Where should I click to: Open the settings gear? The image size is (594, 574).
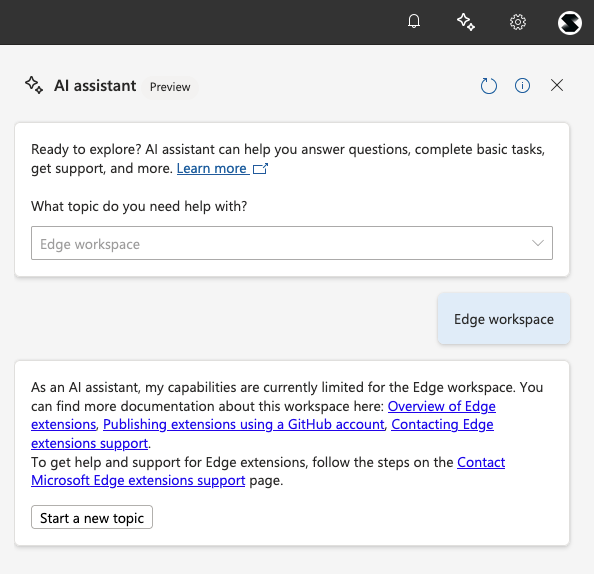517,22
